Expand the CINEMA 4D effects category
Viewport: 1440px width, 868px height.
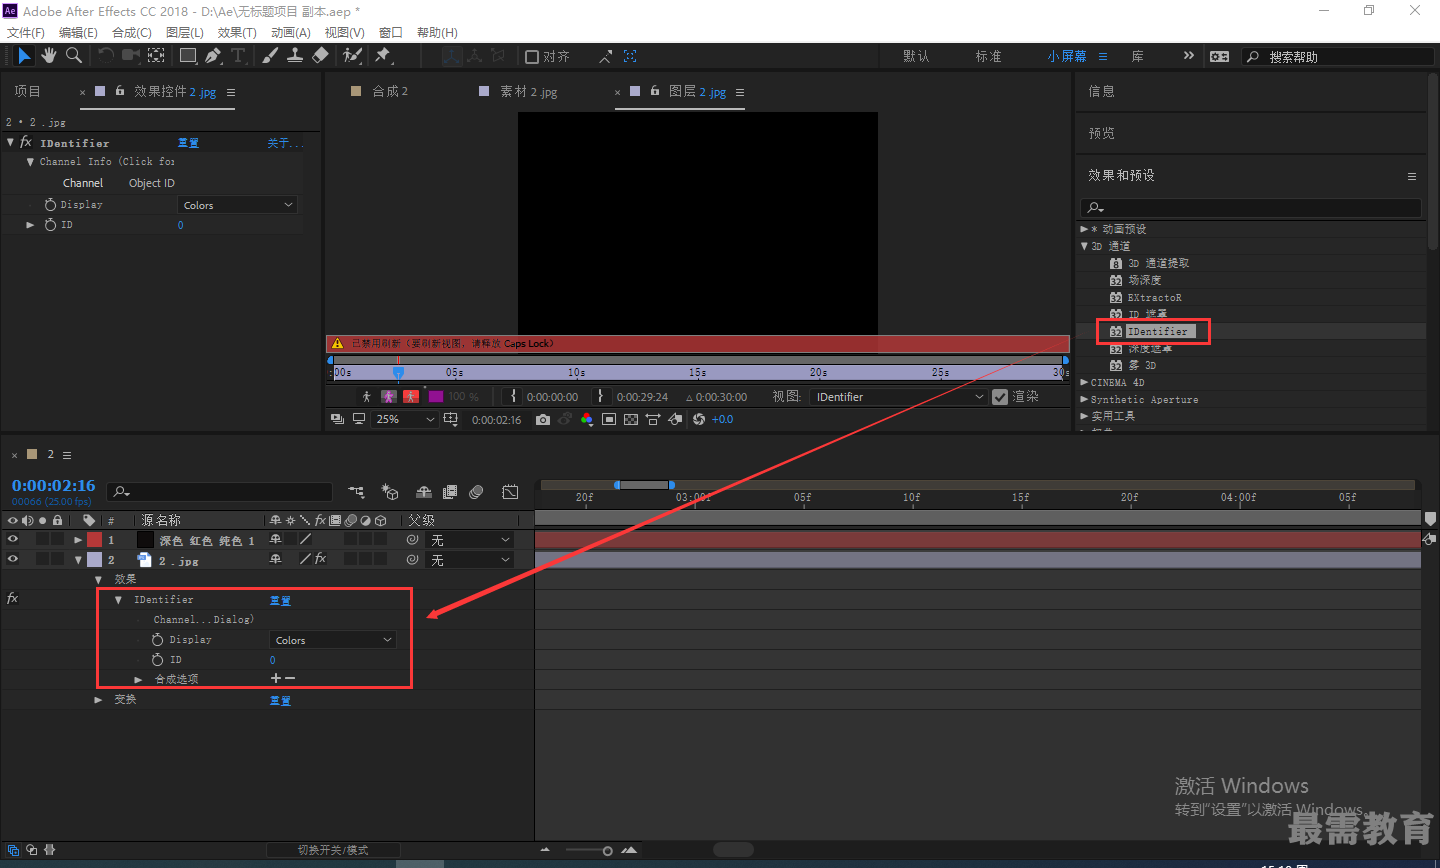click(x=1084, y=382)
